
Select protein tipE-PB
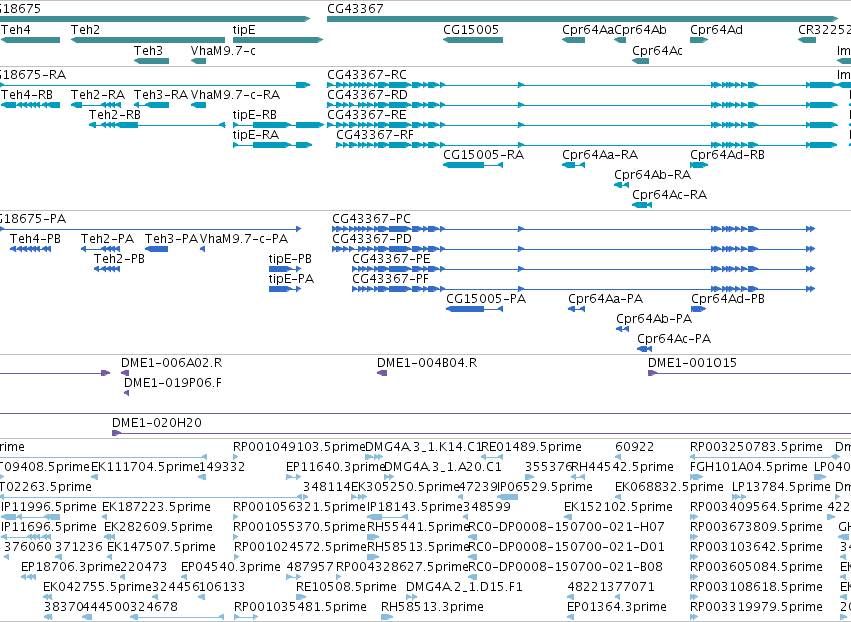tap(285, 269)
